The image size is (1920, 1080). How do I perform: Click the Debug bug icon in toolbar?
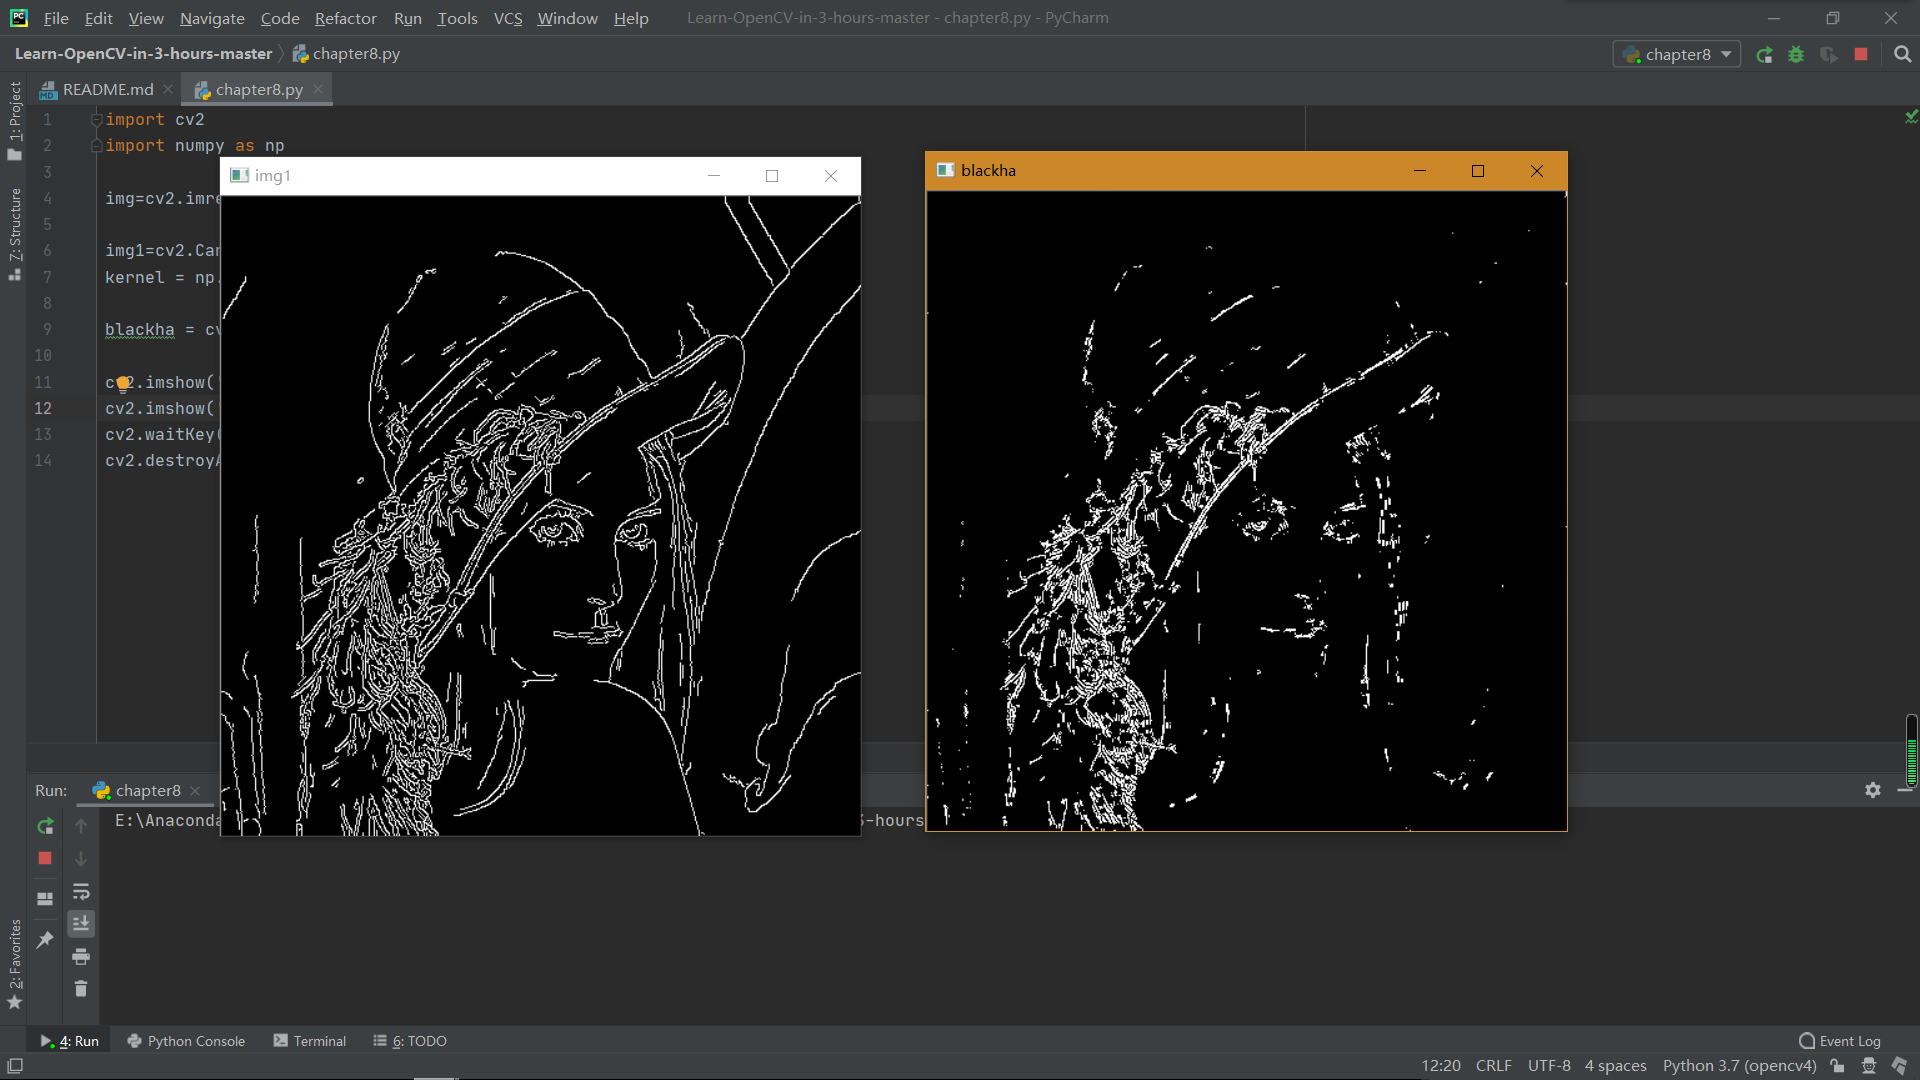1796,55
